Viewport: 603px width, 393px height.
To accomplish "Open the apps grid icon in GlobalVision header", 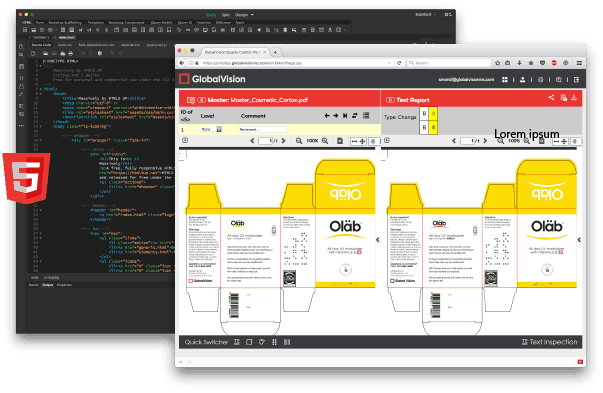I will (505, 80).
